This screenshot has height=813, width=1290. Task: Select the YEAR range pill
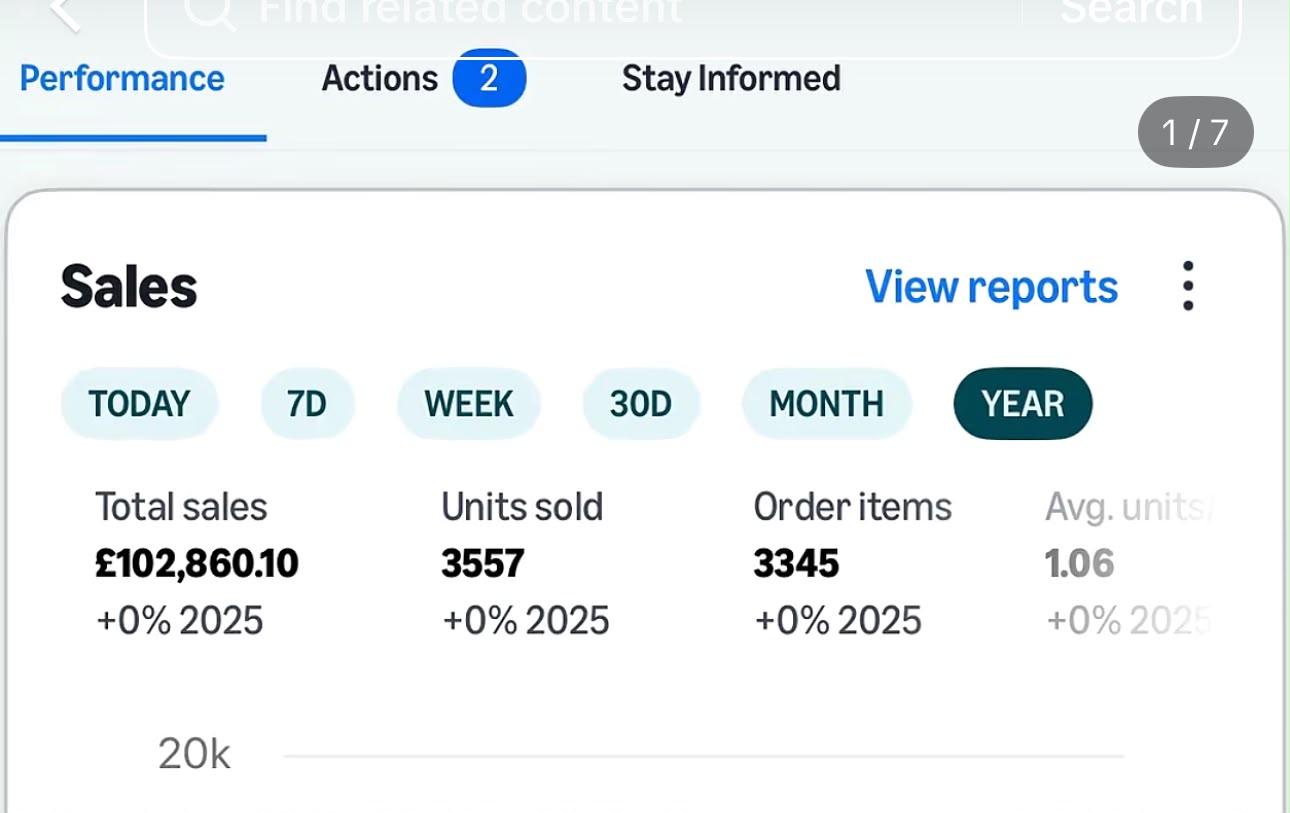pyautogui.click(x=1023, y=404)
